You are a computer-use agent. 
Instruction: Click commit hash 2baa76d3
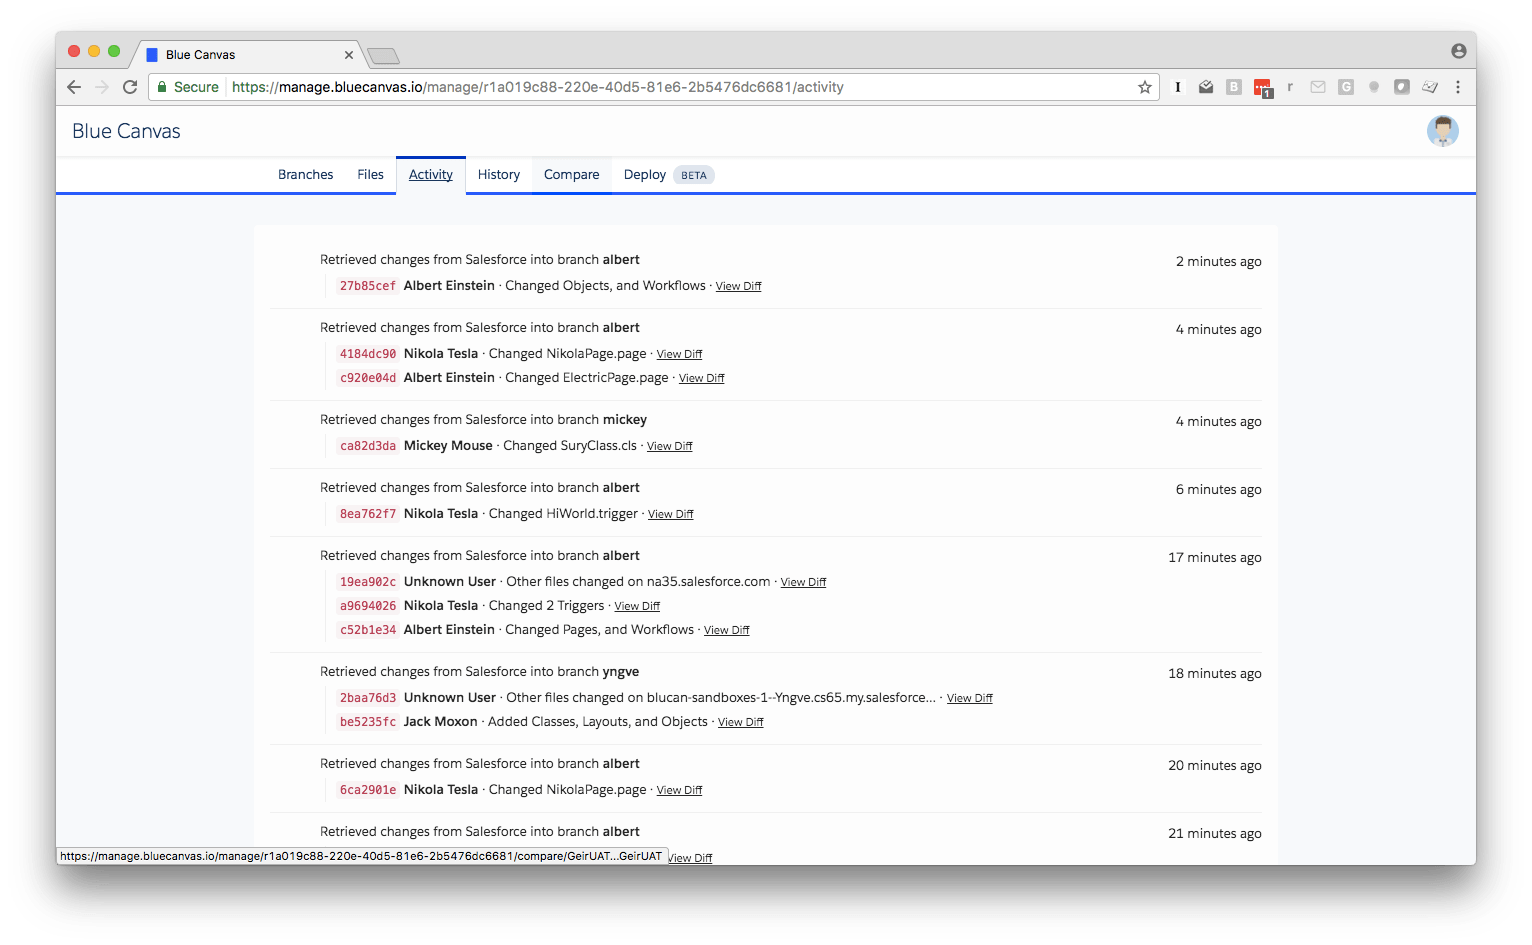click(x=368, y=698)
